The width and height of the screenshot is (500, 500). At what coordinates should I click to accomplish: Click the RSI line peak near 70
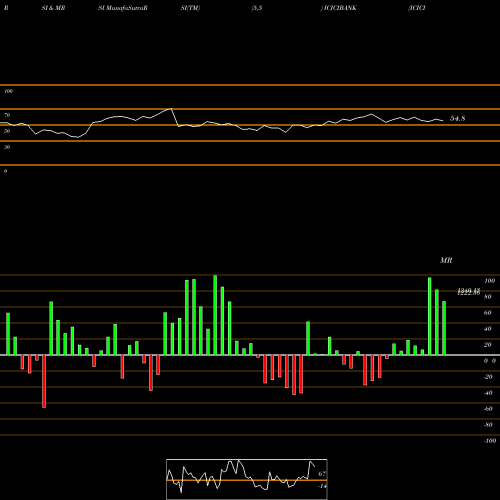click(x=171, y=109)
